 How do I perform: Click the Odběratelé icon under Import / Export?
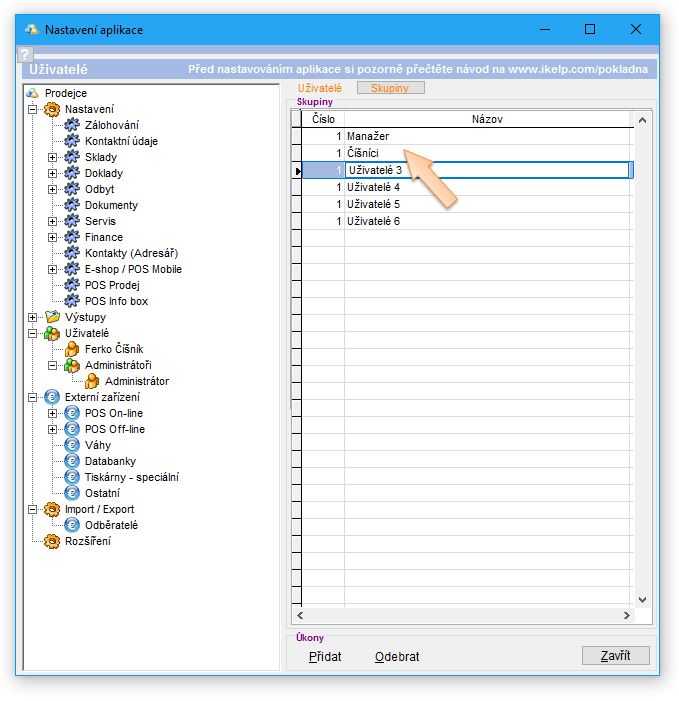click(x=71, y=525)
